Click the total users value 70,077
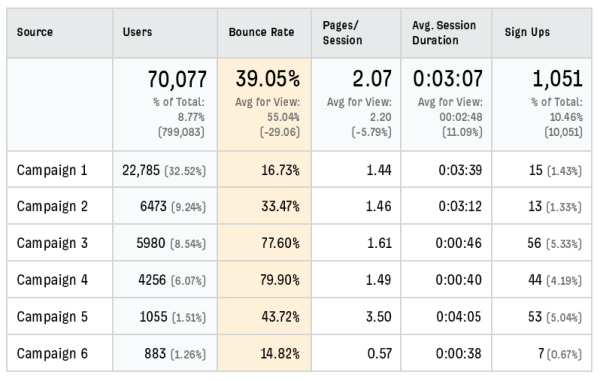 (177, 79)
